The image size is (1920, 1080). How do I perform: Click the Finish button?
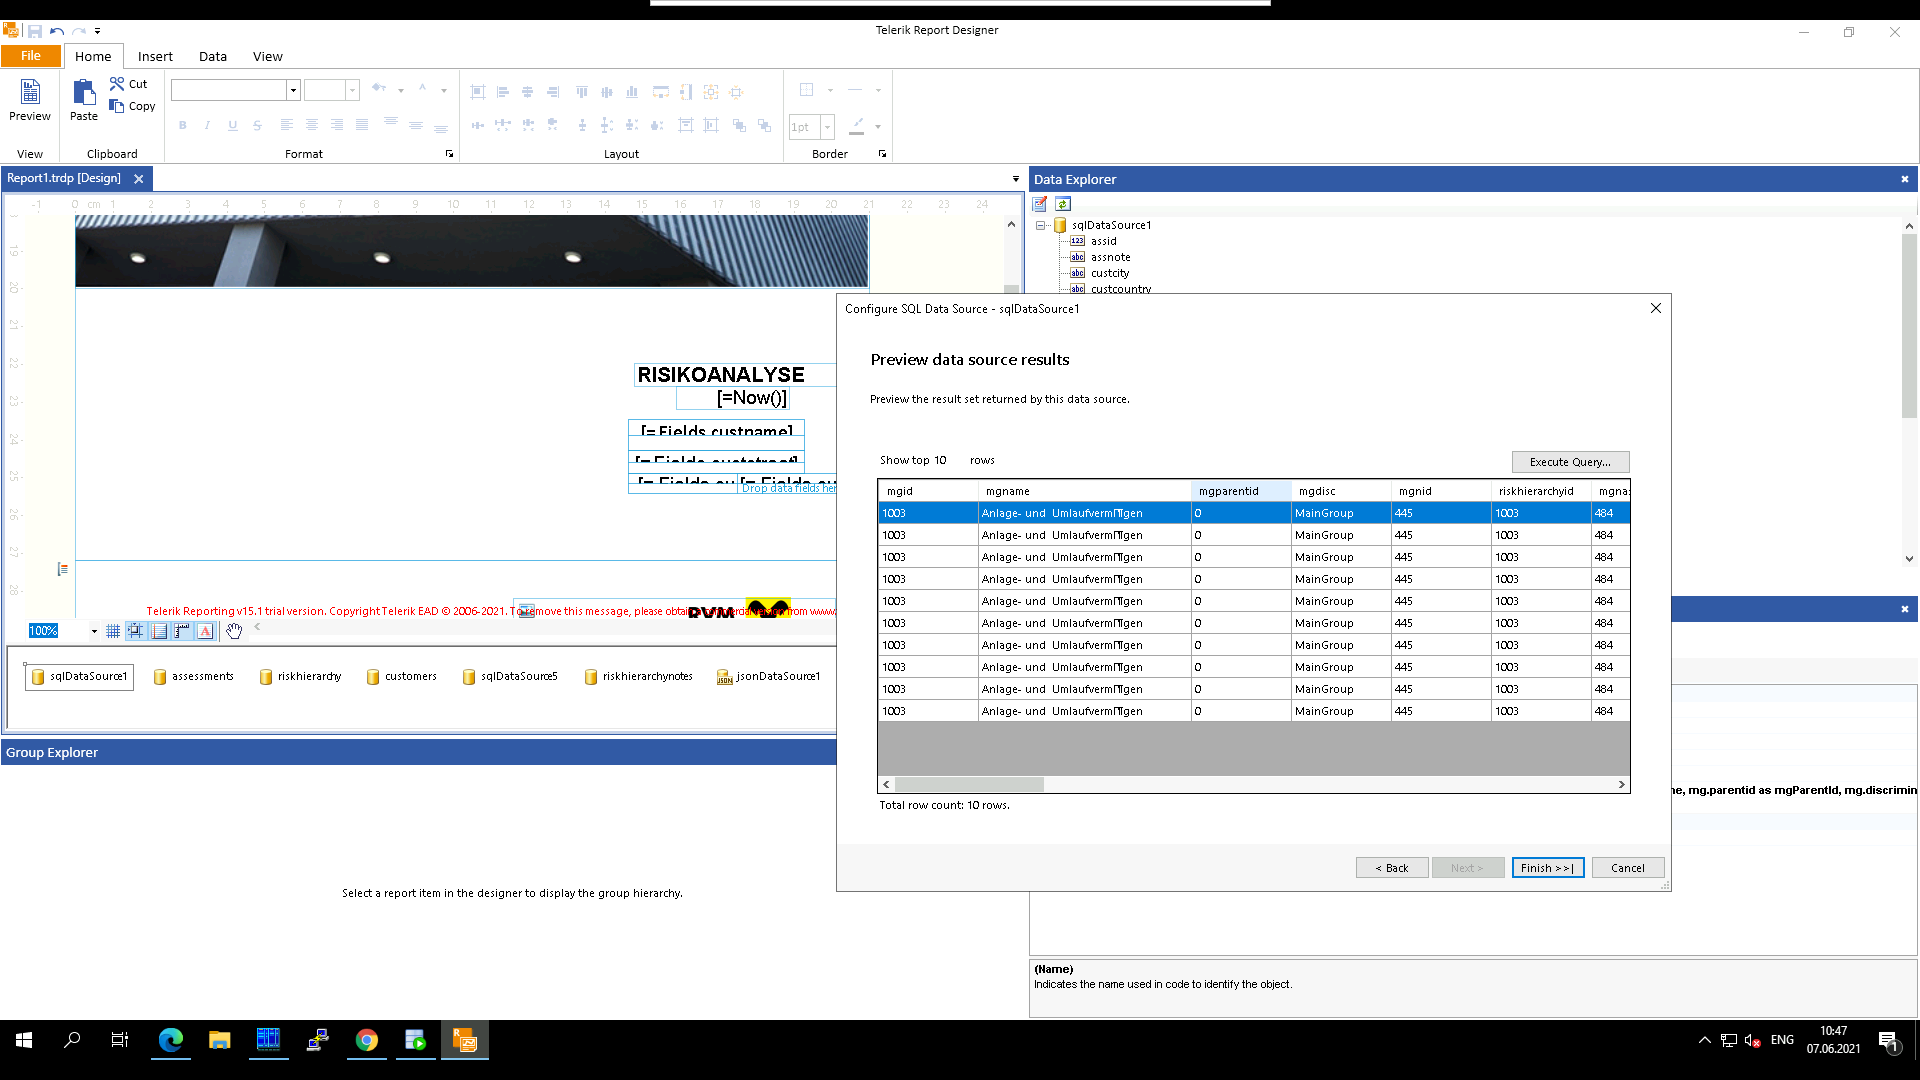(x=1547, y=868)
